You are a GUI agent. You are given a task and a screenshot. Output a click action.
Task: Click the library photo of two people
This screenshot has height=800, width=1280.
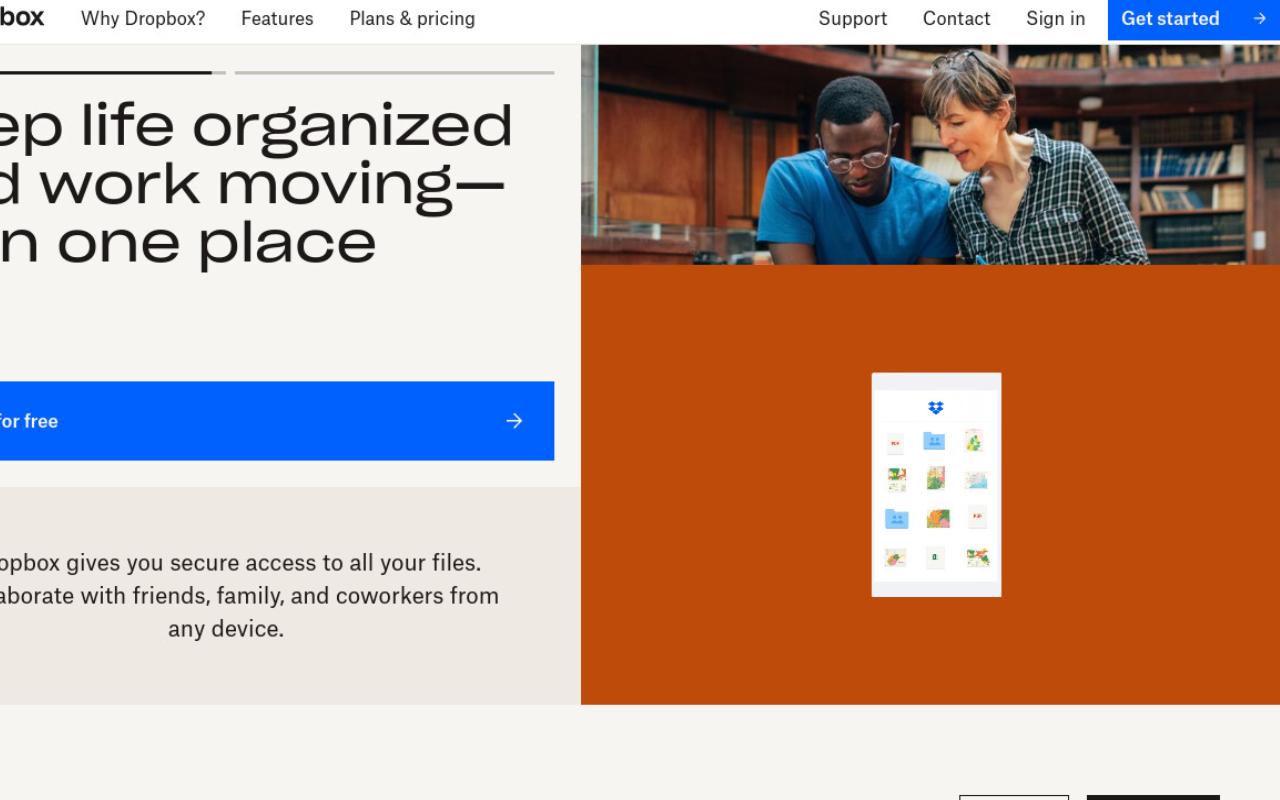click(x=930, y=155)
